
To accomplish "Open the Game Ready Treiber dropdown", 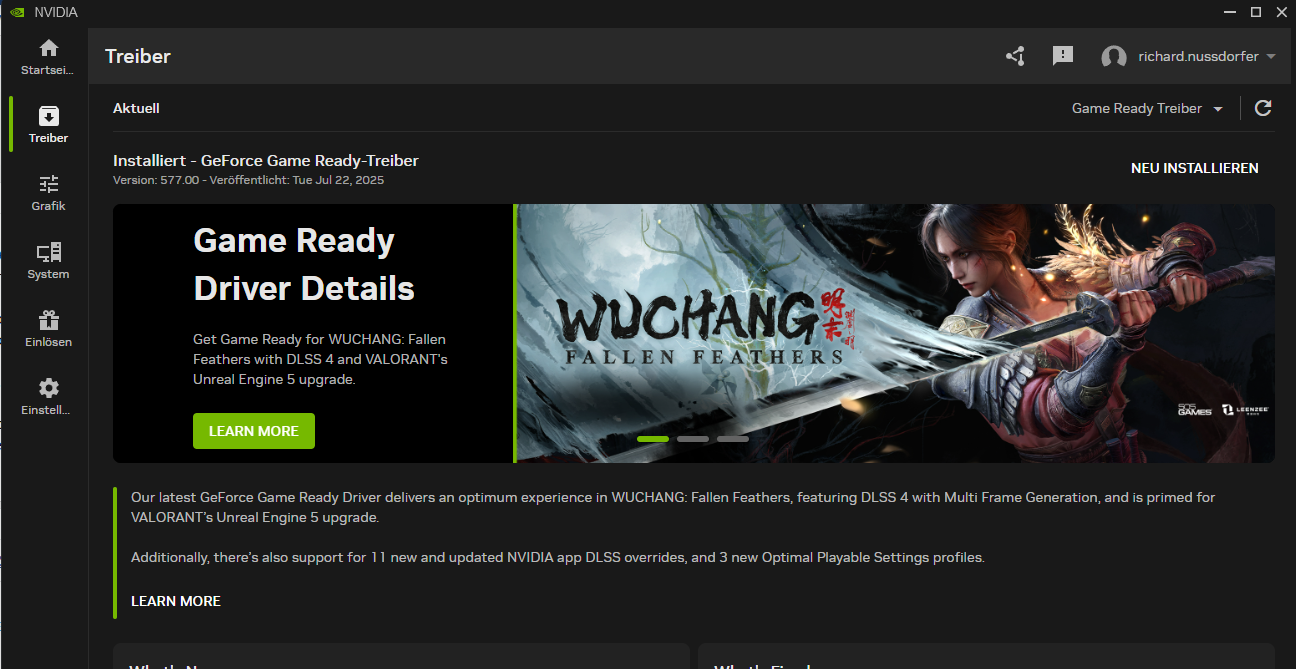I will [x=1147, y=108].
